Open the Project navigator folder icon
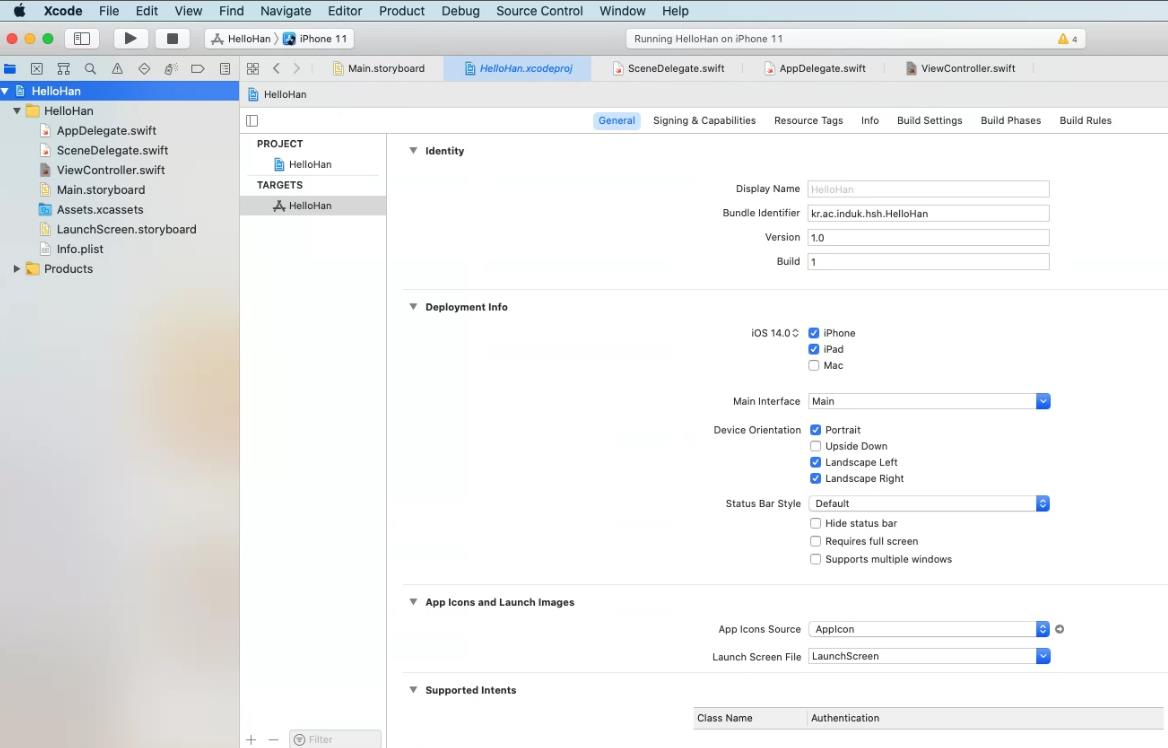This screenshot has height=748, width=1168. [10, 69]
